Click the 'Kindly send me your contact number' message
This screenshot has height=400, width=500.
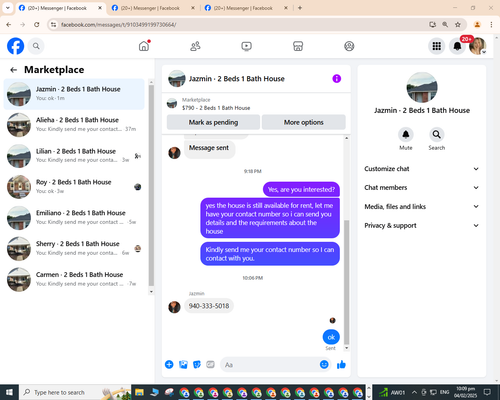click(270, 254)
